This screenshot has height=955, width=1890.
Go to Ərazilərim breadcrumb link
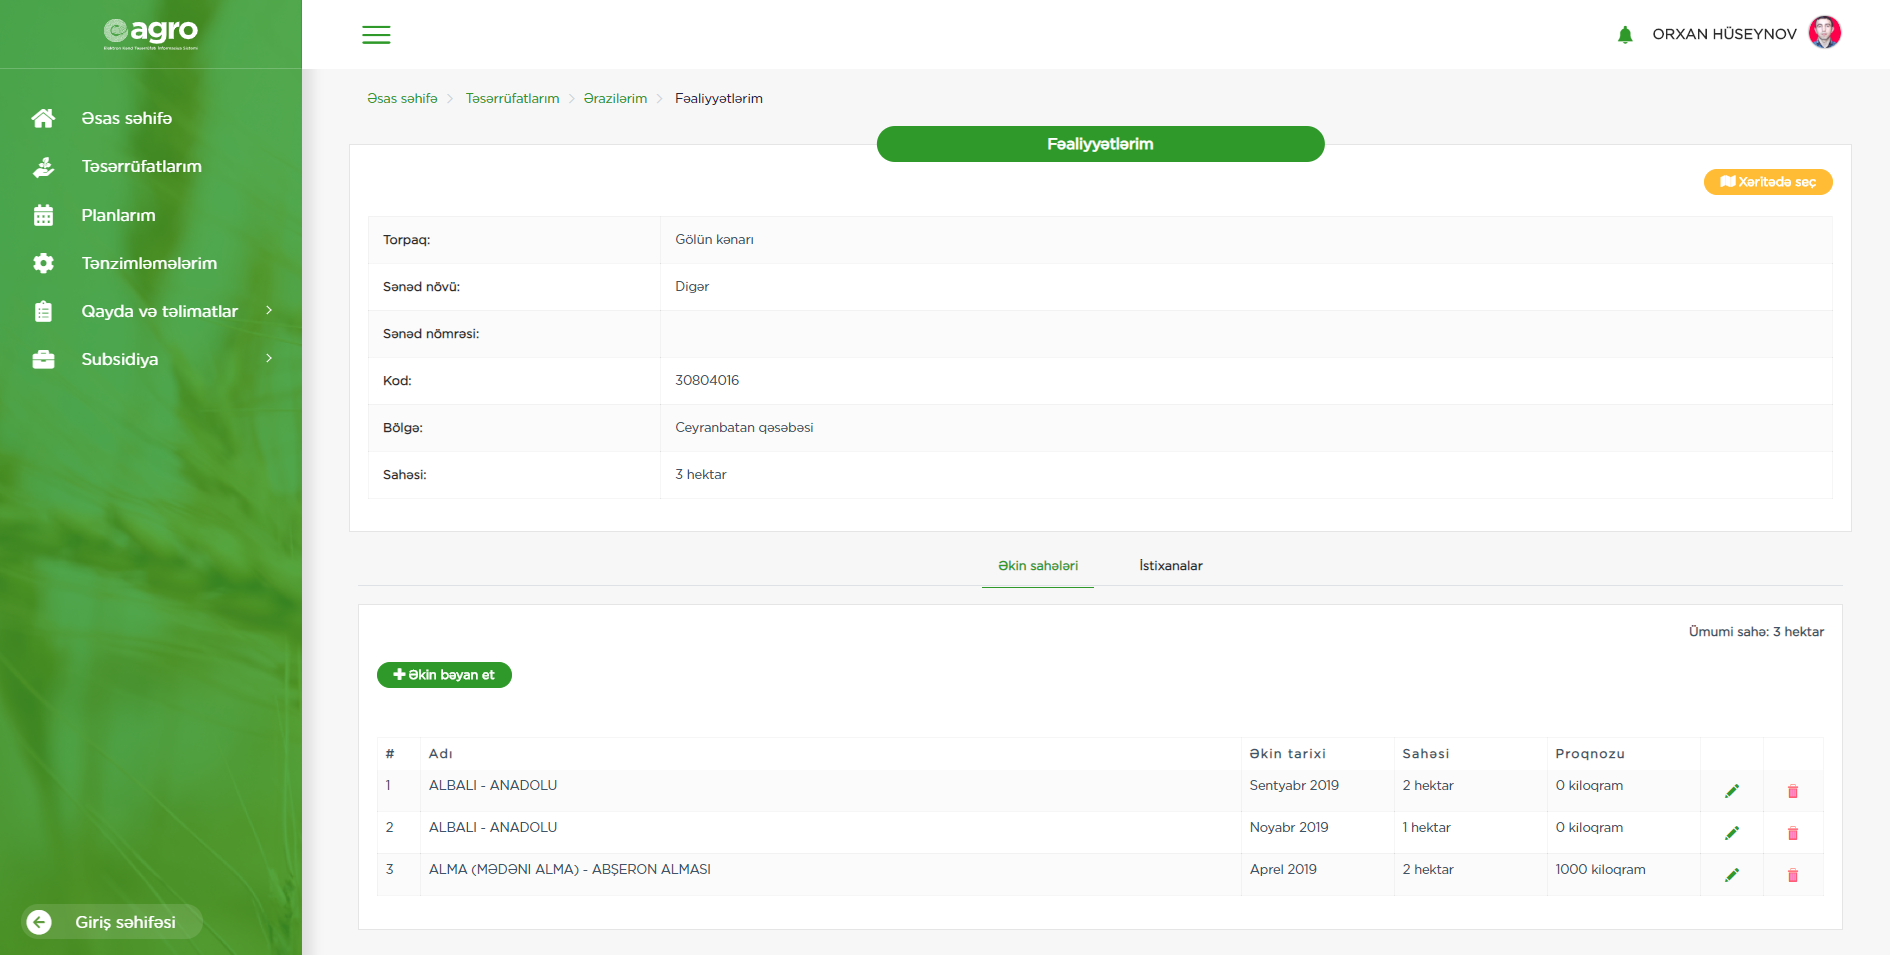(x=615, y=98)
